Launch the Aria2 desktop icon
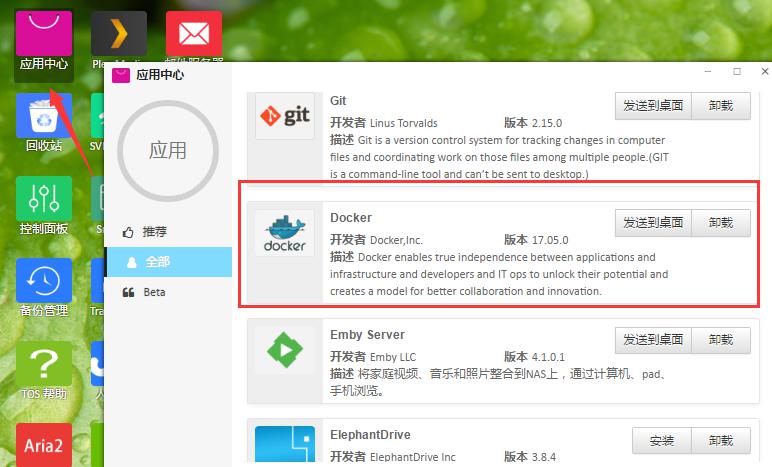This screenshot has width=772, height=467. [44, 444]
